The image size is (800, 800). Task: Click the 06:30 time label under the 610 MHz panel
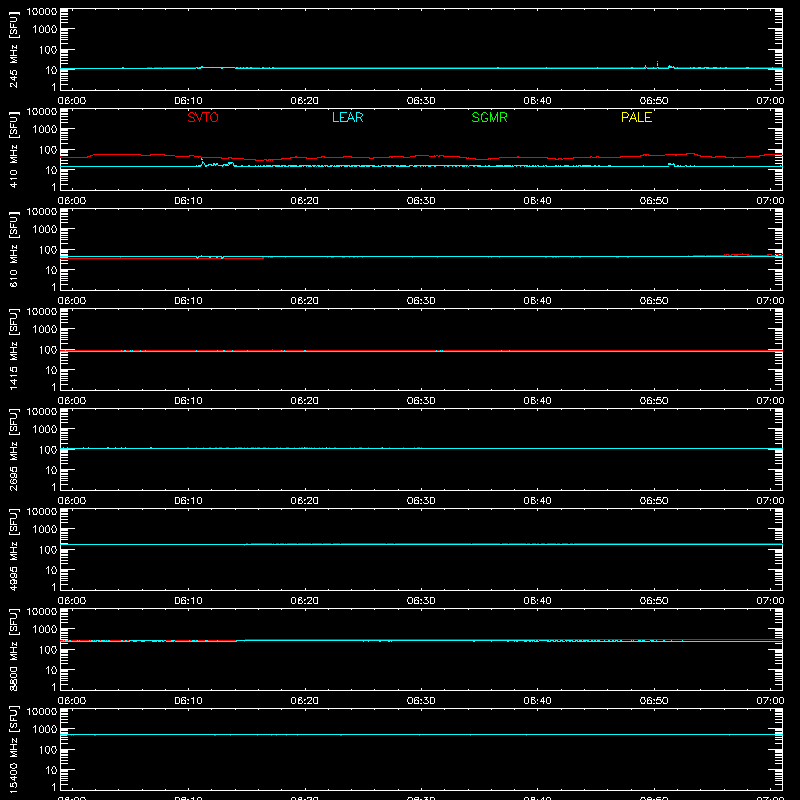(x=421, y=301)
